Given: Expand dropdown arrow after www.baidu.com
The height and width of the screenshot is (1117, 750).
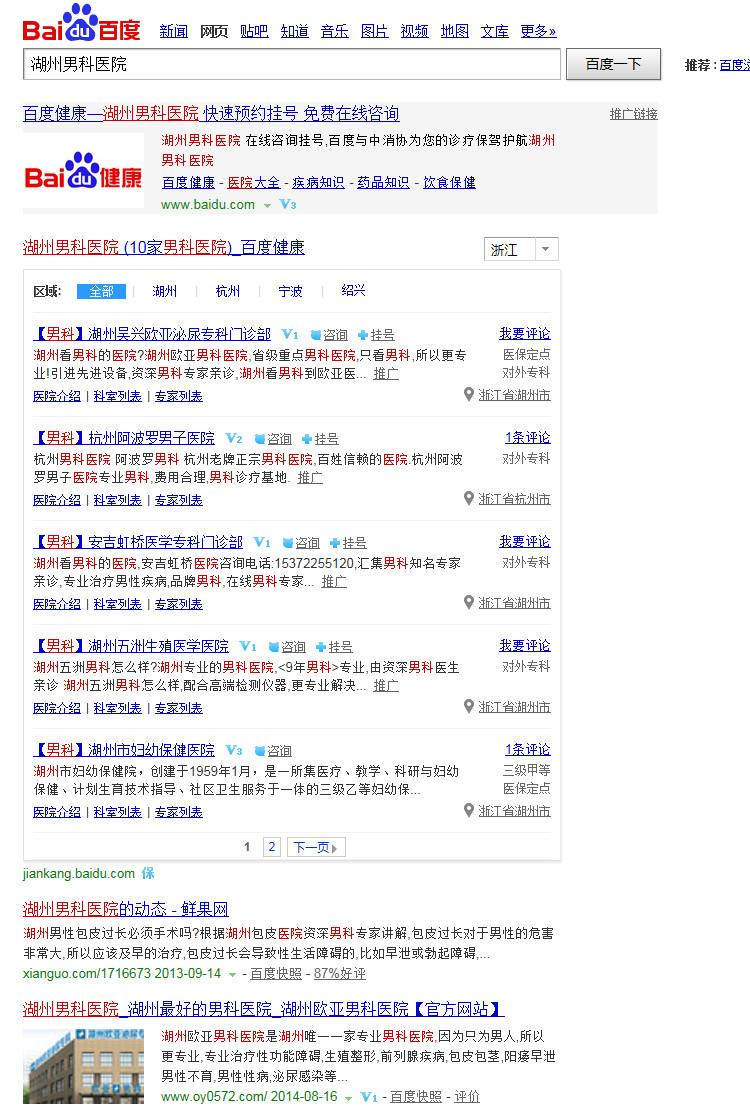Looking at the screenshot, I should coord(267,205).
